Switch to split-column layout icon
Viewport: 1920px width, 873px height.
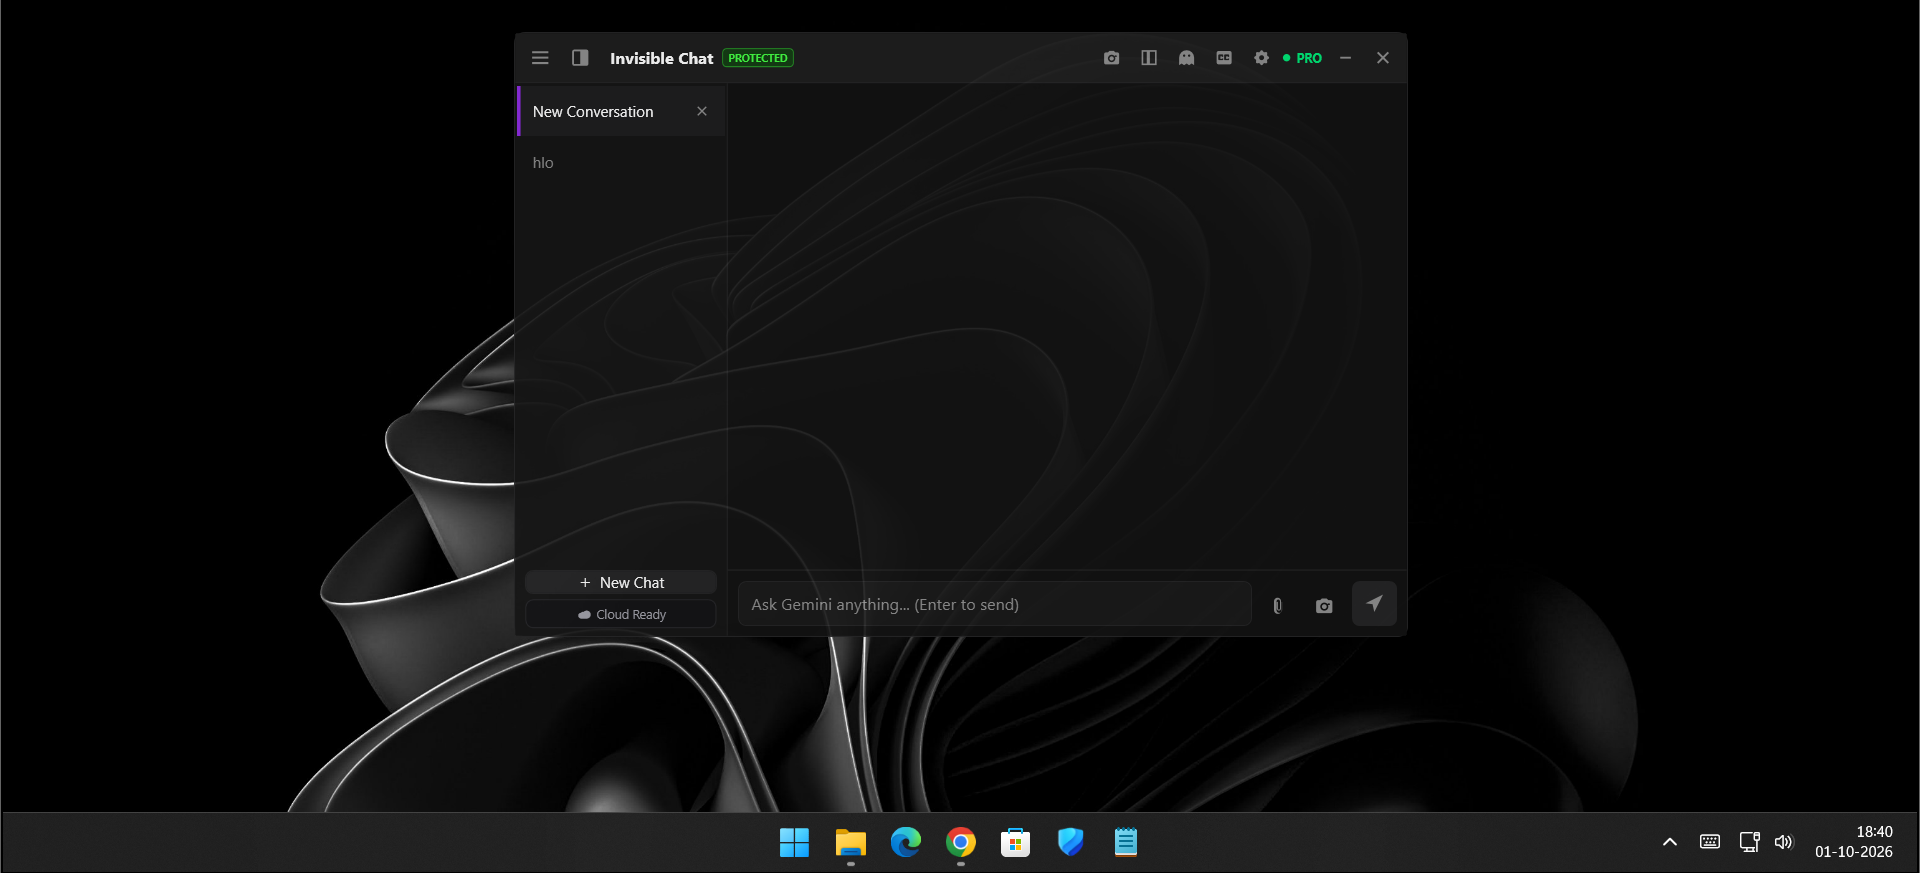[1149, 58]
